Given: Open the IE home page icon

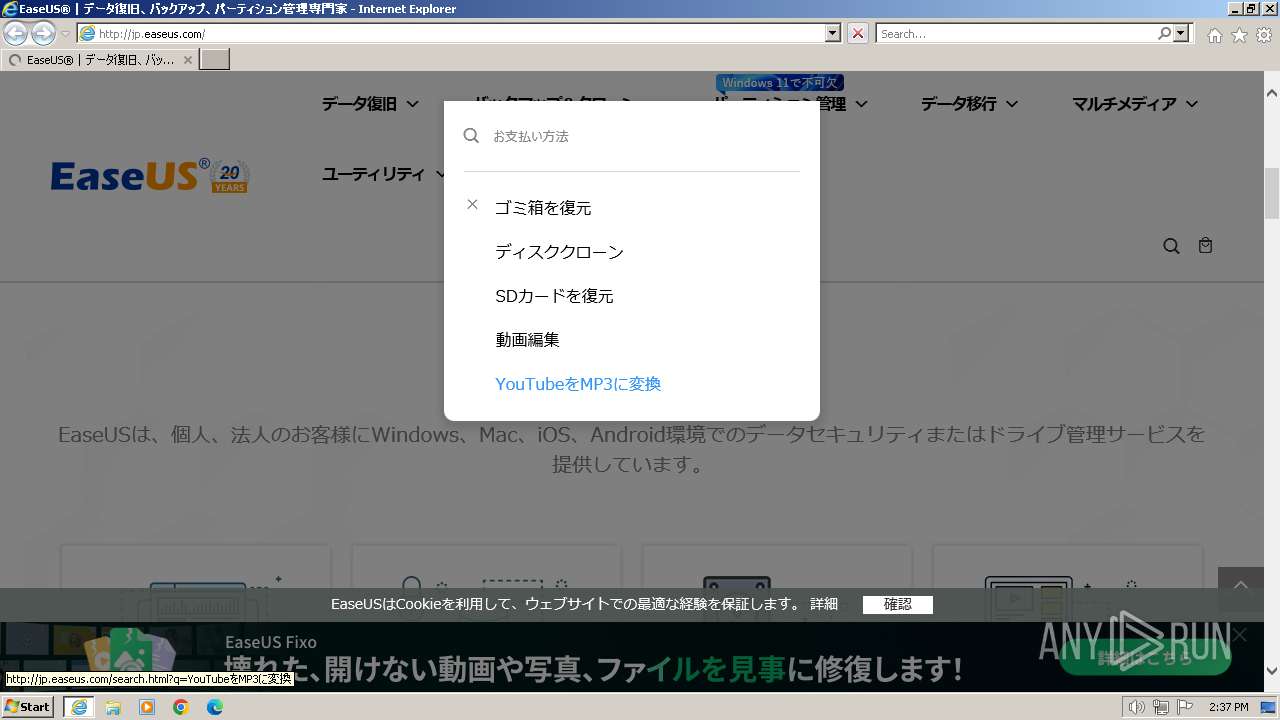Looking at the screenshot, I should coord(1214,34).
